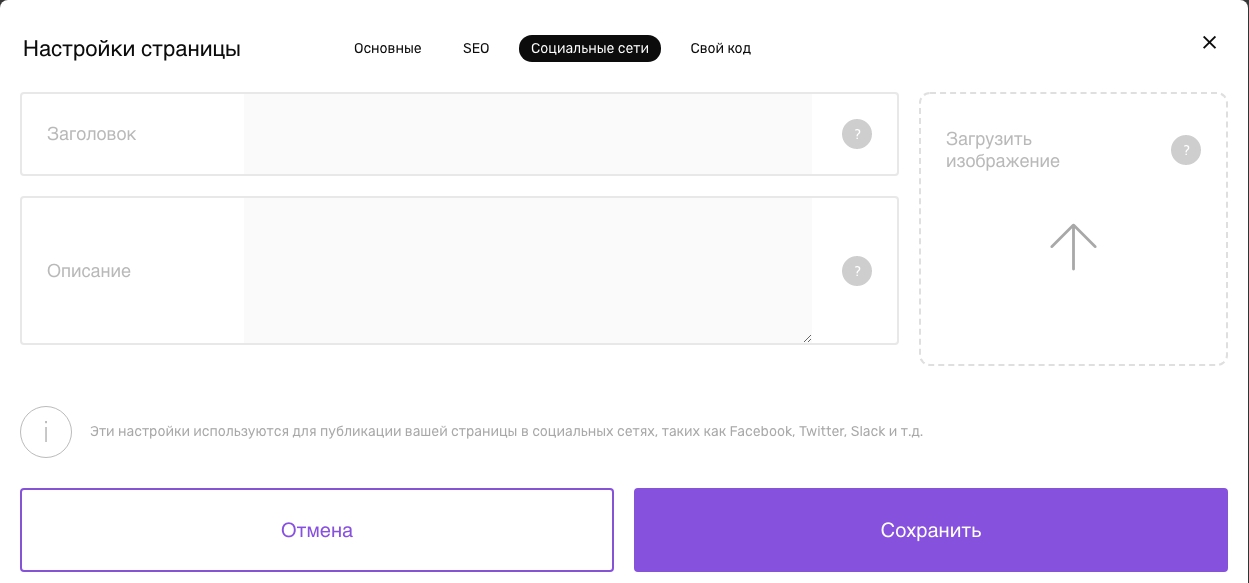Screen dimensions: 1249x583
Task: Close the page settings dialog
Action: (x=1209, y=42)
